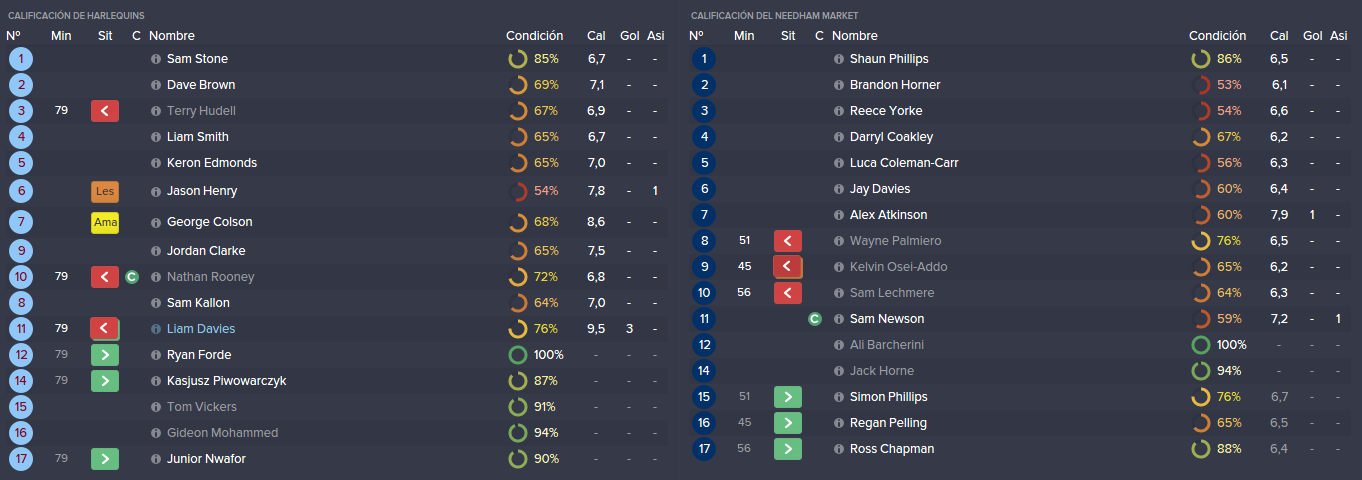Viewport: 1362px width, 480px height.
Task: Click the red substitution arrow for Kelvin Osei-Addo
Action: tap(788, 267)
